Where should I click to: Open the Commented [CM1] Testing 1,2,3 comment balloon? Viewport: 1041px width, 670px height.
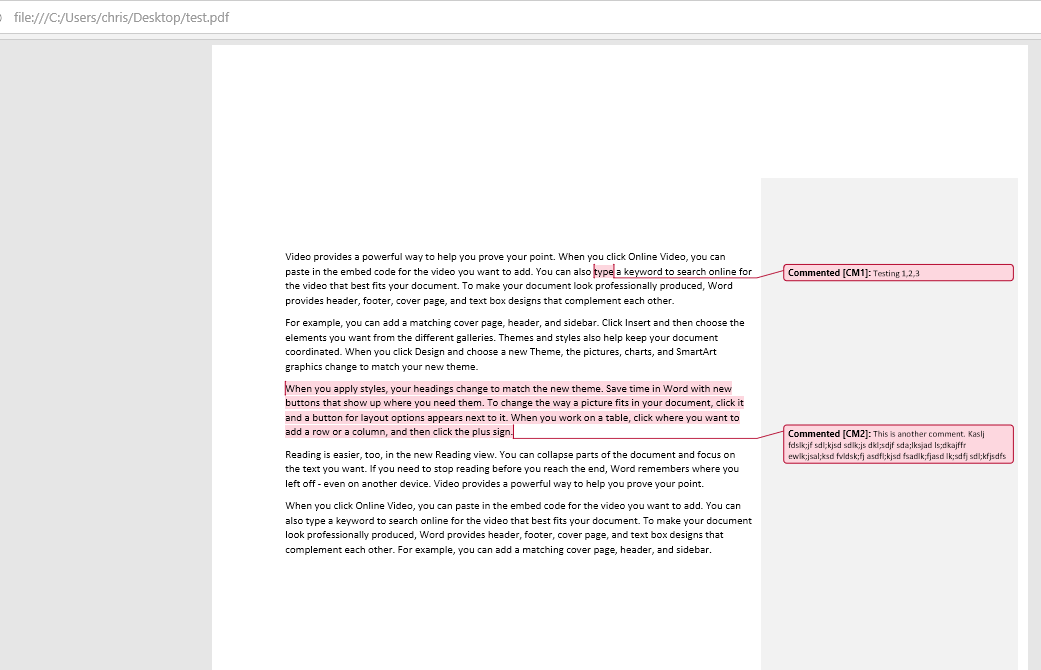pos(898,273)
